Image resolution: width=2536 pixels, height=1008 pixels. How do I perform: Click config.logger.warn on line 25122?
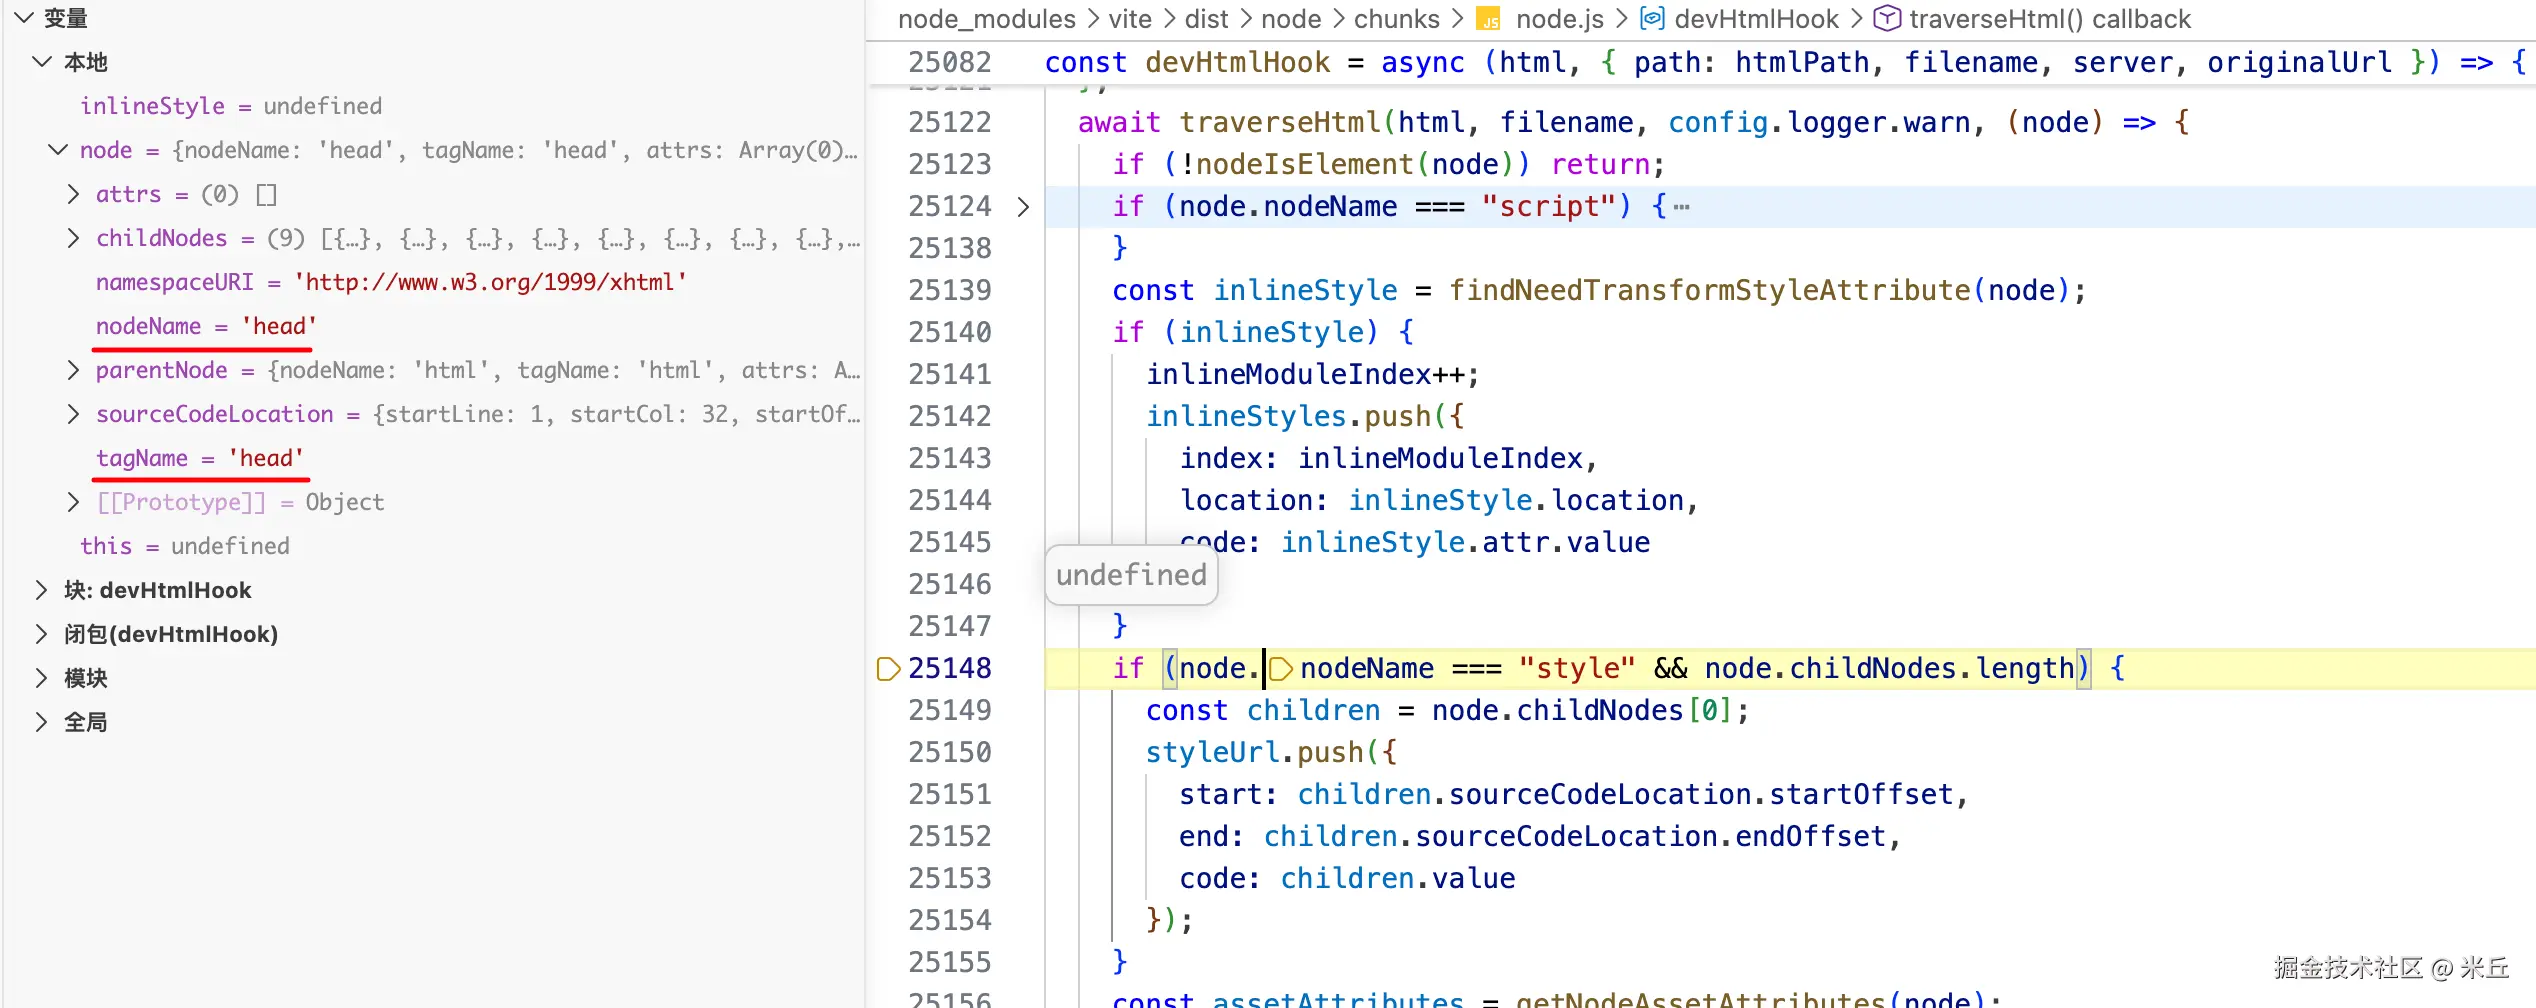tap(1819, 122)
